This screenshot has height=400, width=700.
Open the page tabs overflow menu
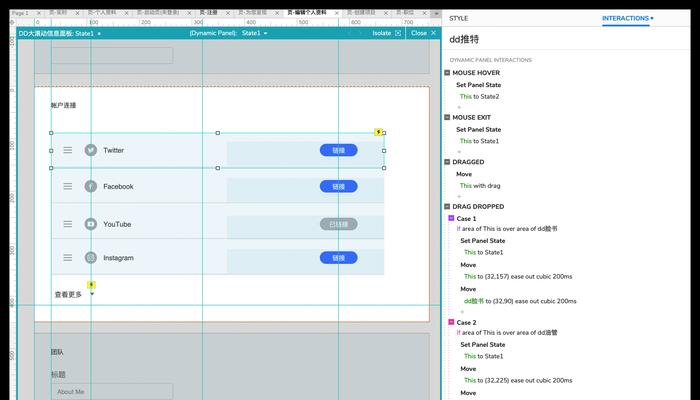pyautogui.click(x=436, y=13)
